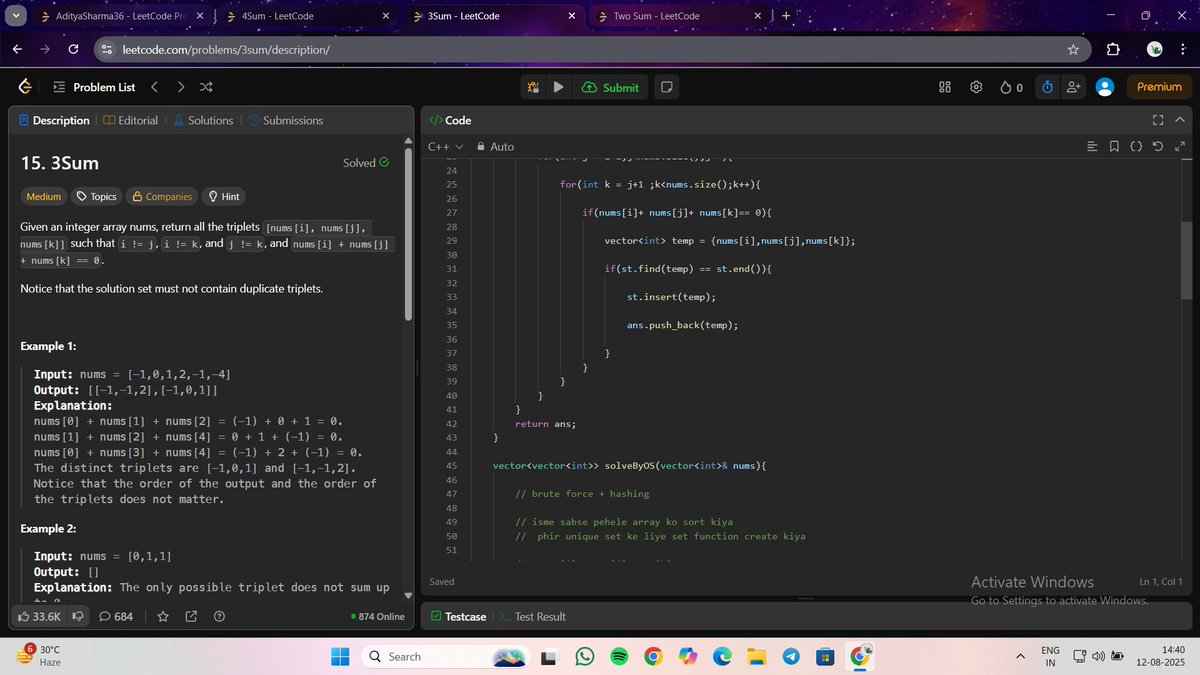Image resolution: width=1200 pixels, height=675 pixels.
Task: Click the address bar URL
Action: pos(227,49)
